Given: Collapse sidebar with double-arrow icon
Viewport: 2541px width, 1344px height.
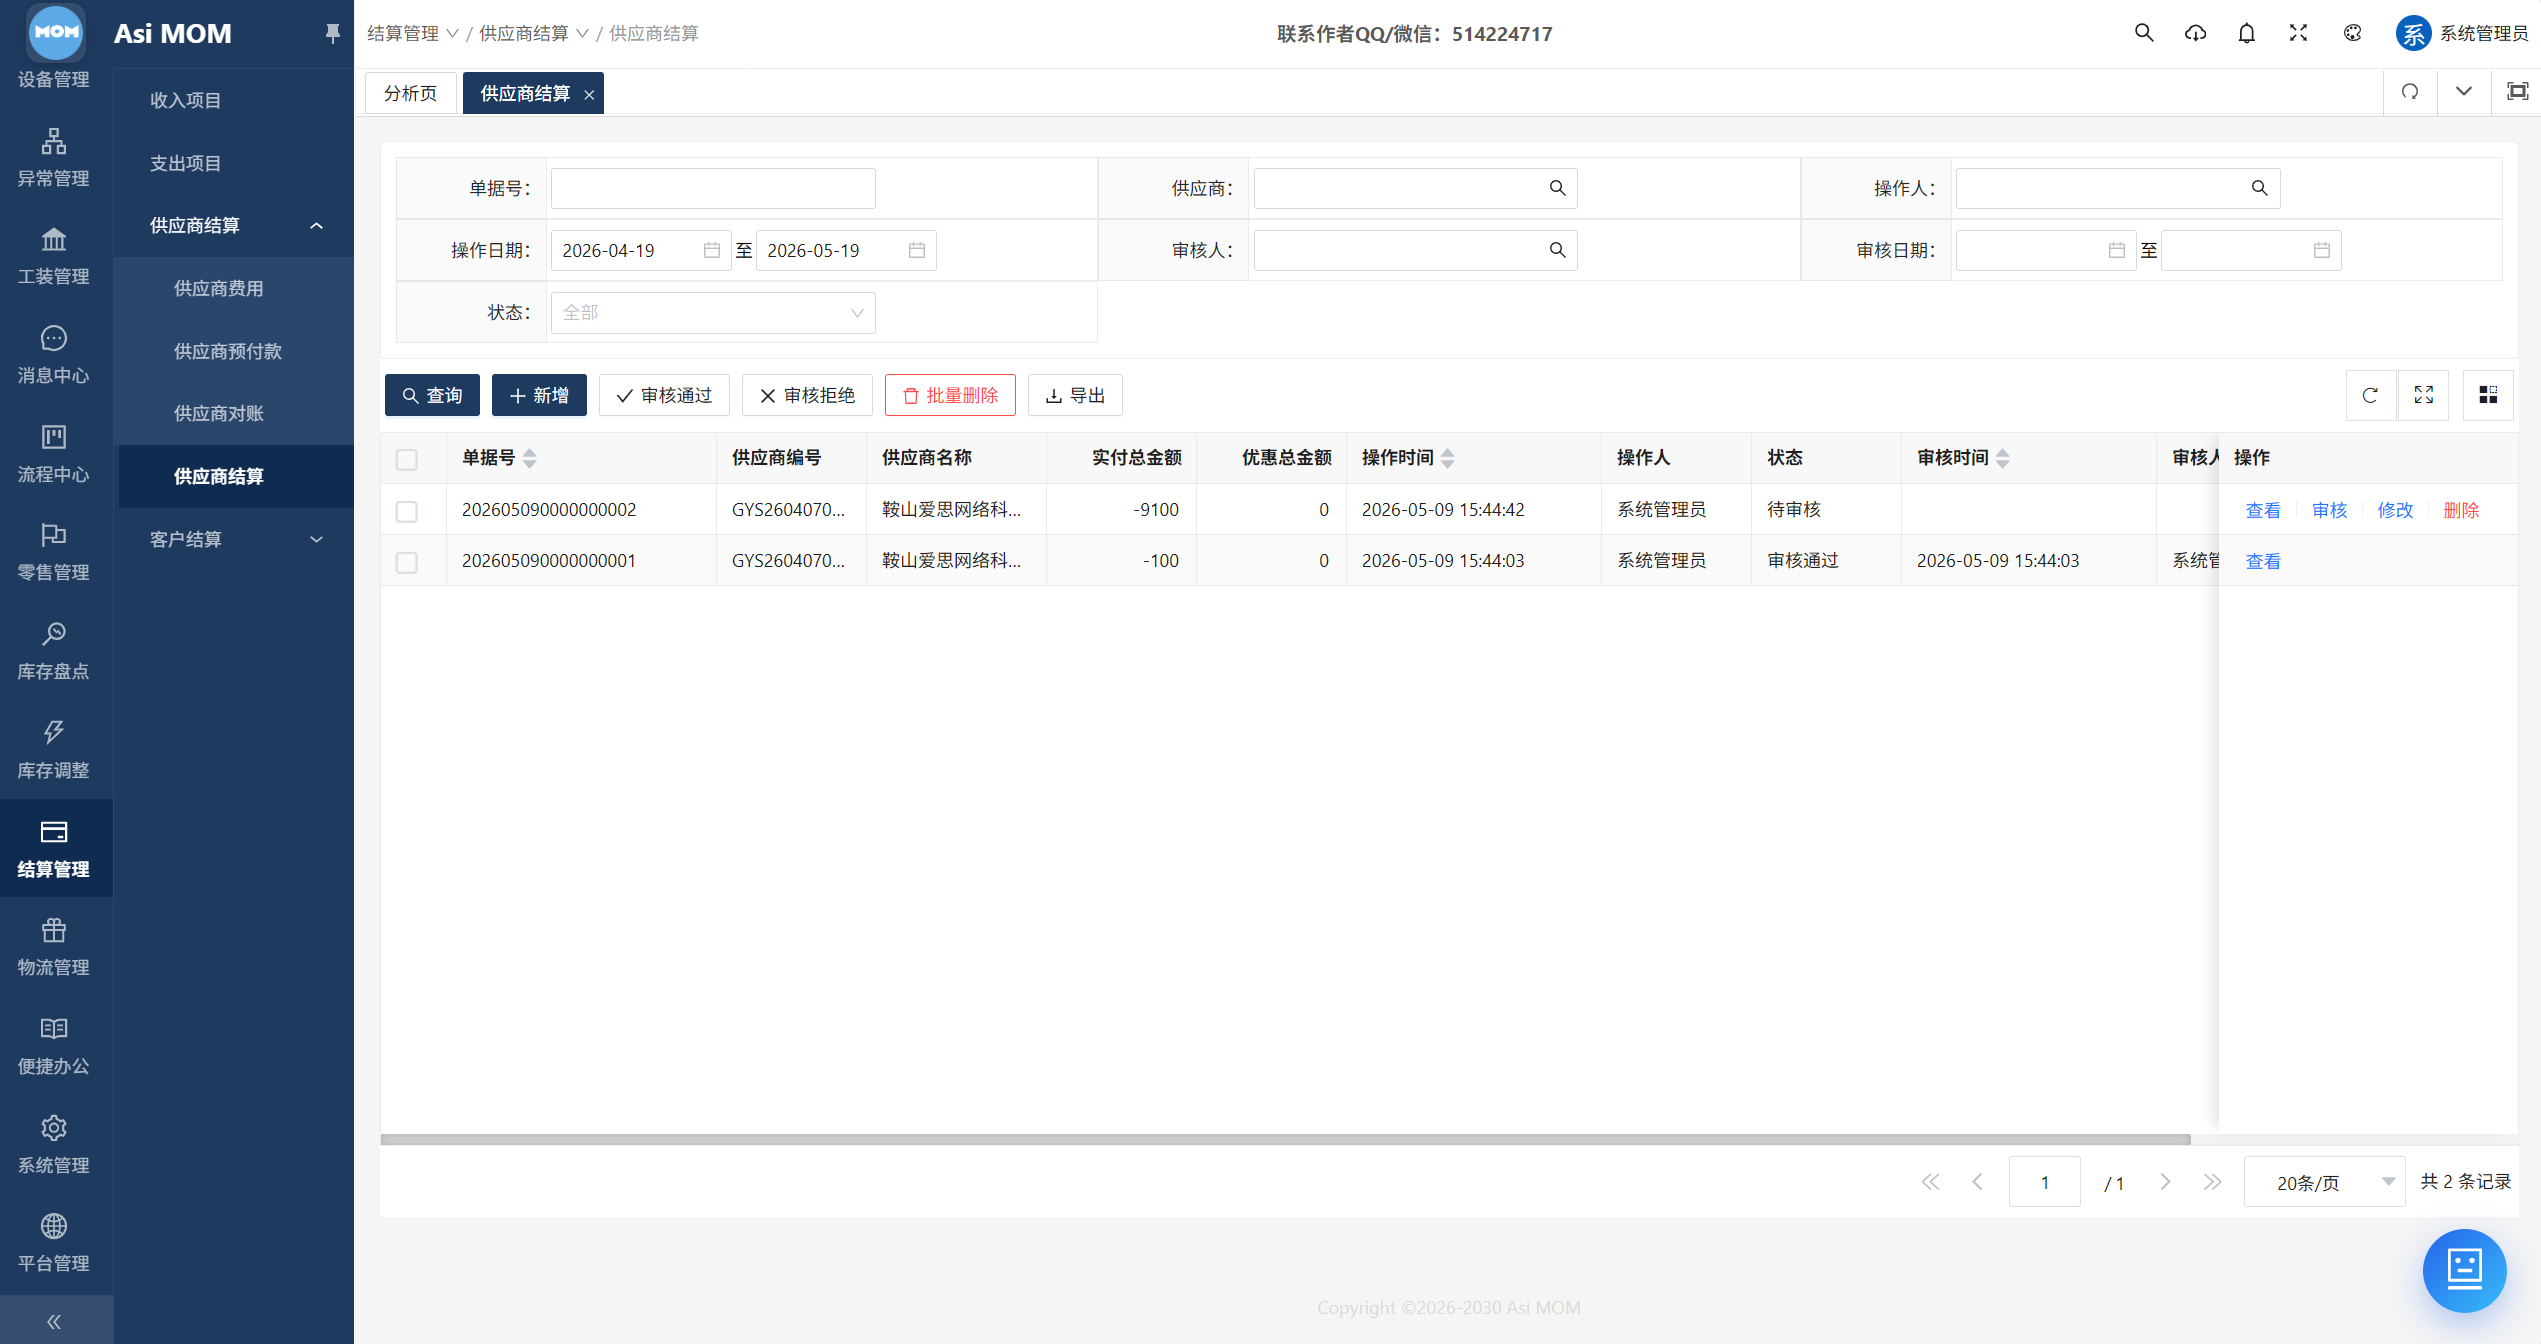Looking at the screenshot, I should (x=54, y=1321).
